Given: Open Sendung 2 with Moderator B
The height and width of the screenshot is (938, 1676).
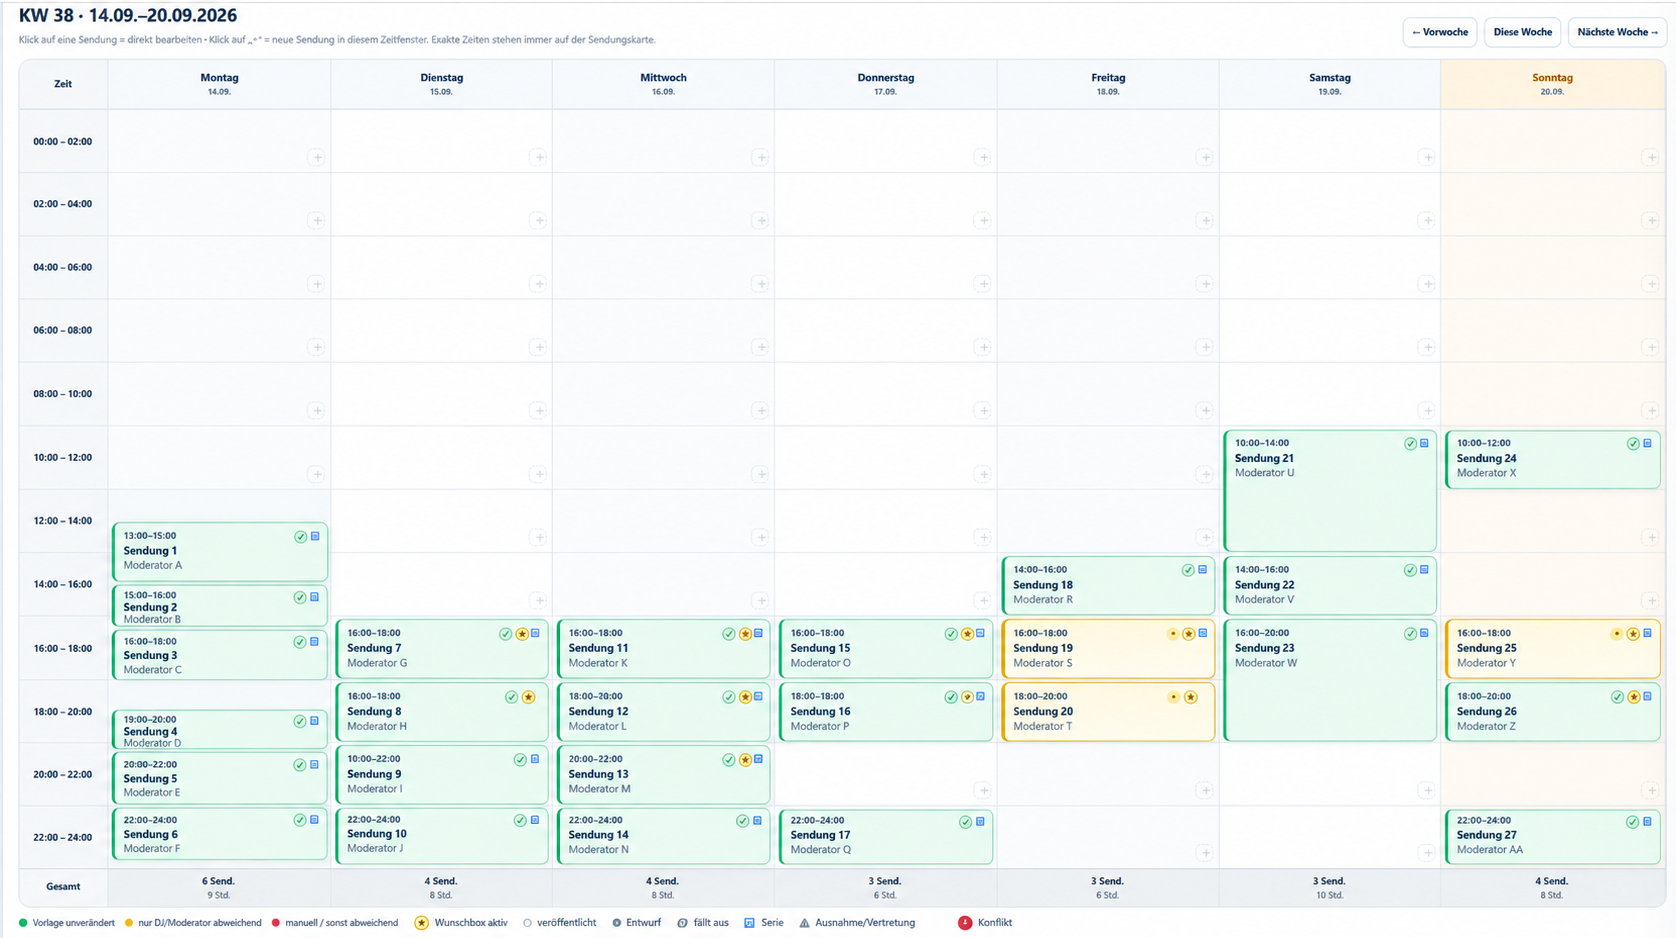Looking at the screenshot, I should tap(220, 606).
